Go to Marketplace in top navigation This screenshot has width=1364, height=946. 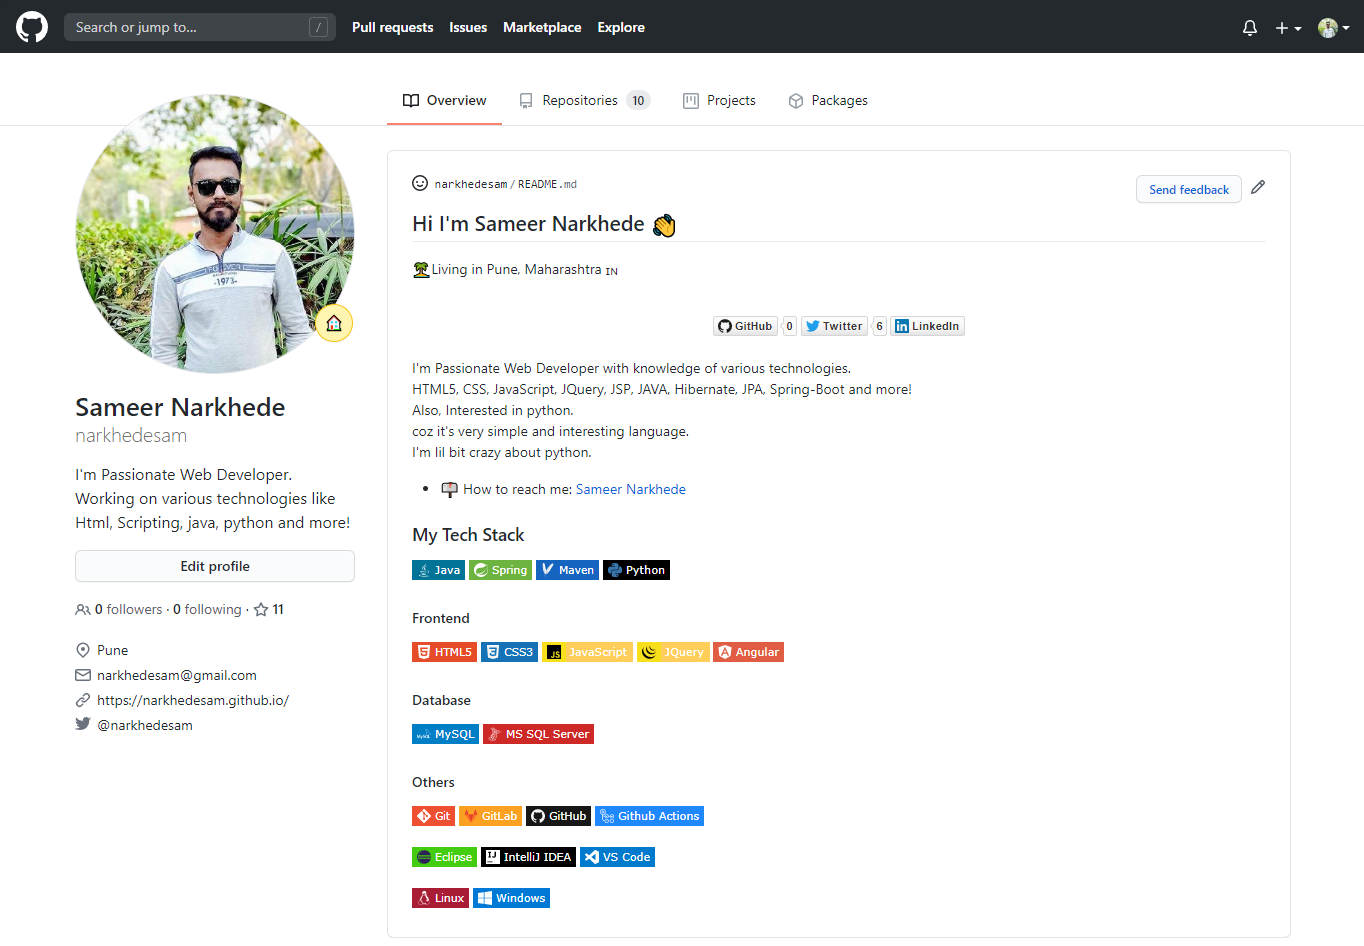coord(542,27)
